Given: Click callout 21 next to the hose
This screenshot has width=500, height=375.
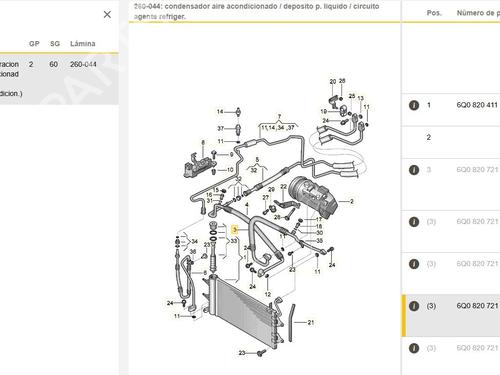Looking at the screenshot, I should coord(311,322).
